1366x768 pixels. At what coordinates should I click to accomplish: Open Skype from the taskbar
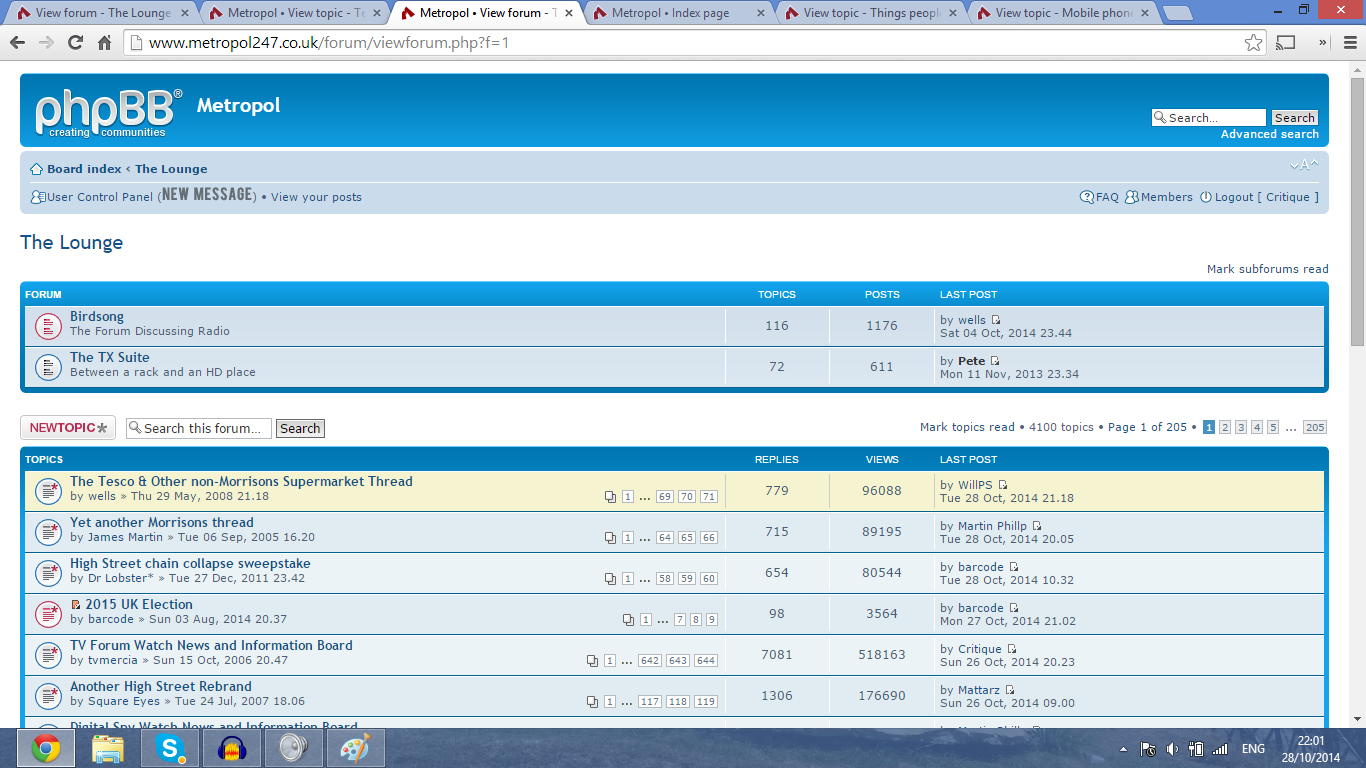(170, 748)
